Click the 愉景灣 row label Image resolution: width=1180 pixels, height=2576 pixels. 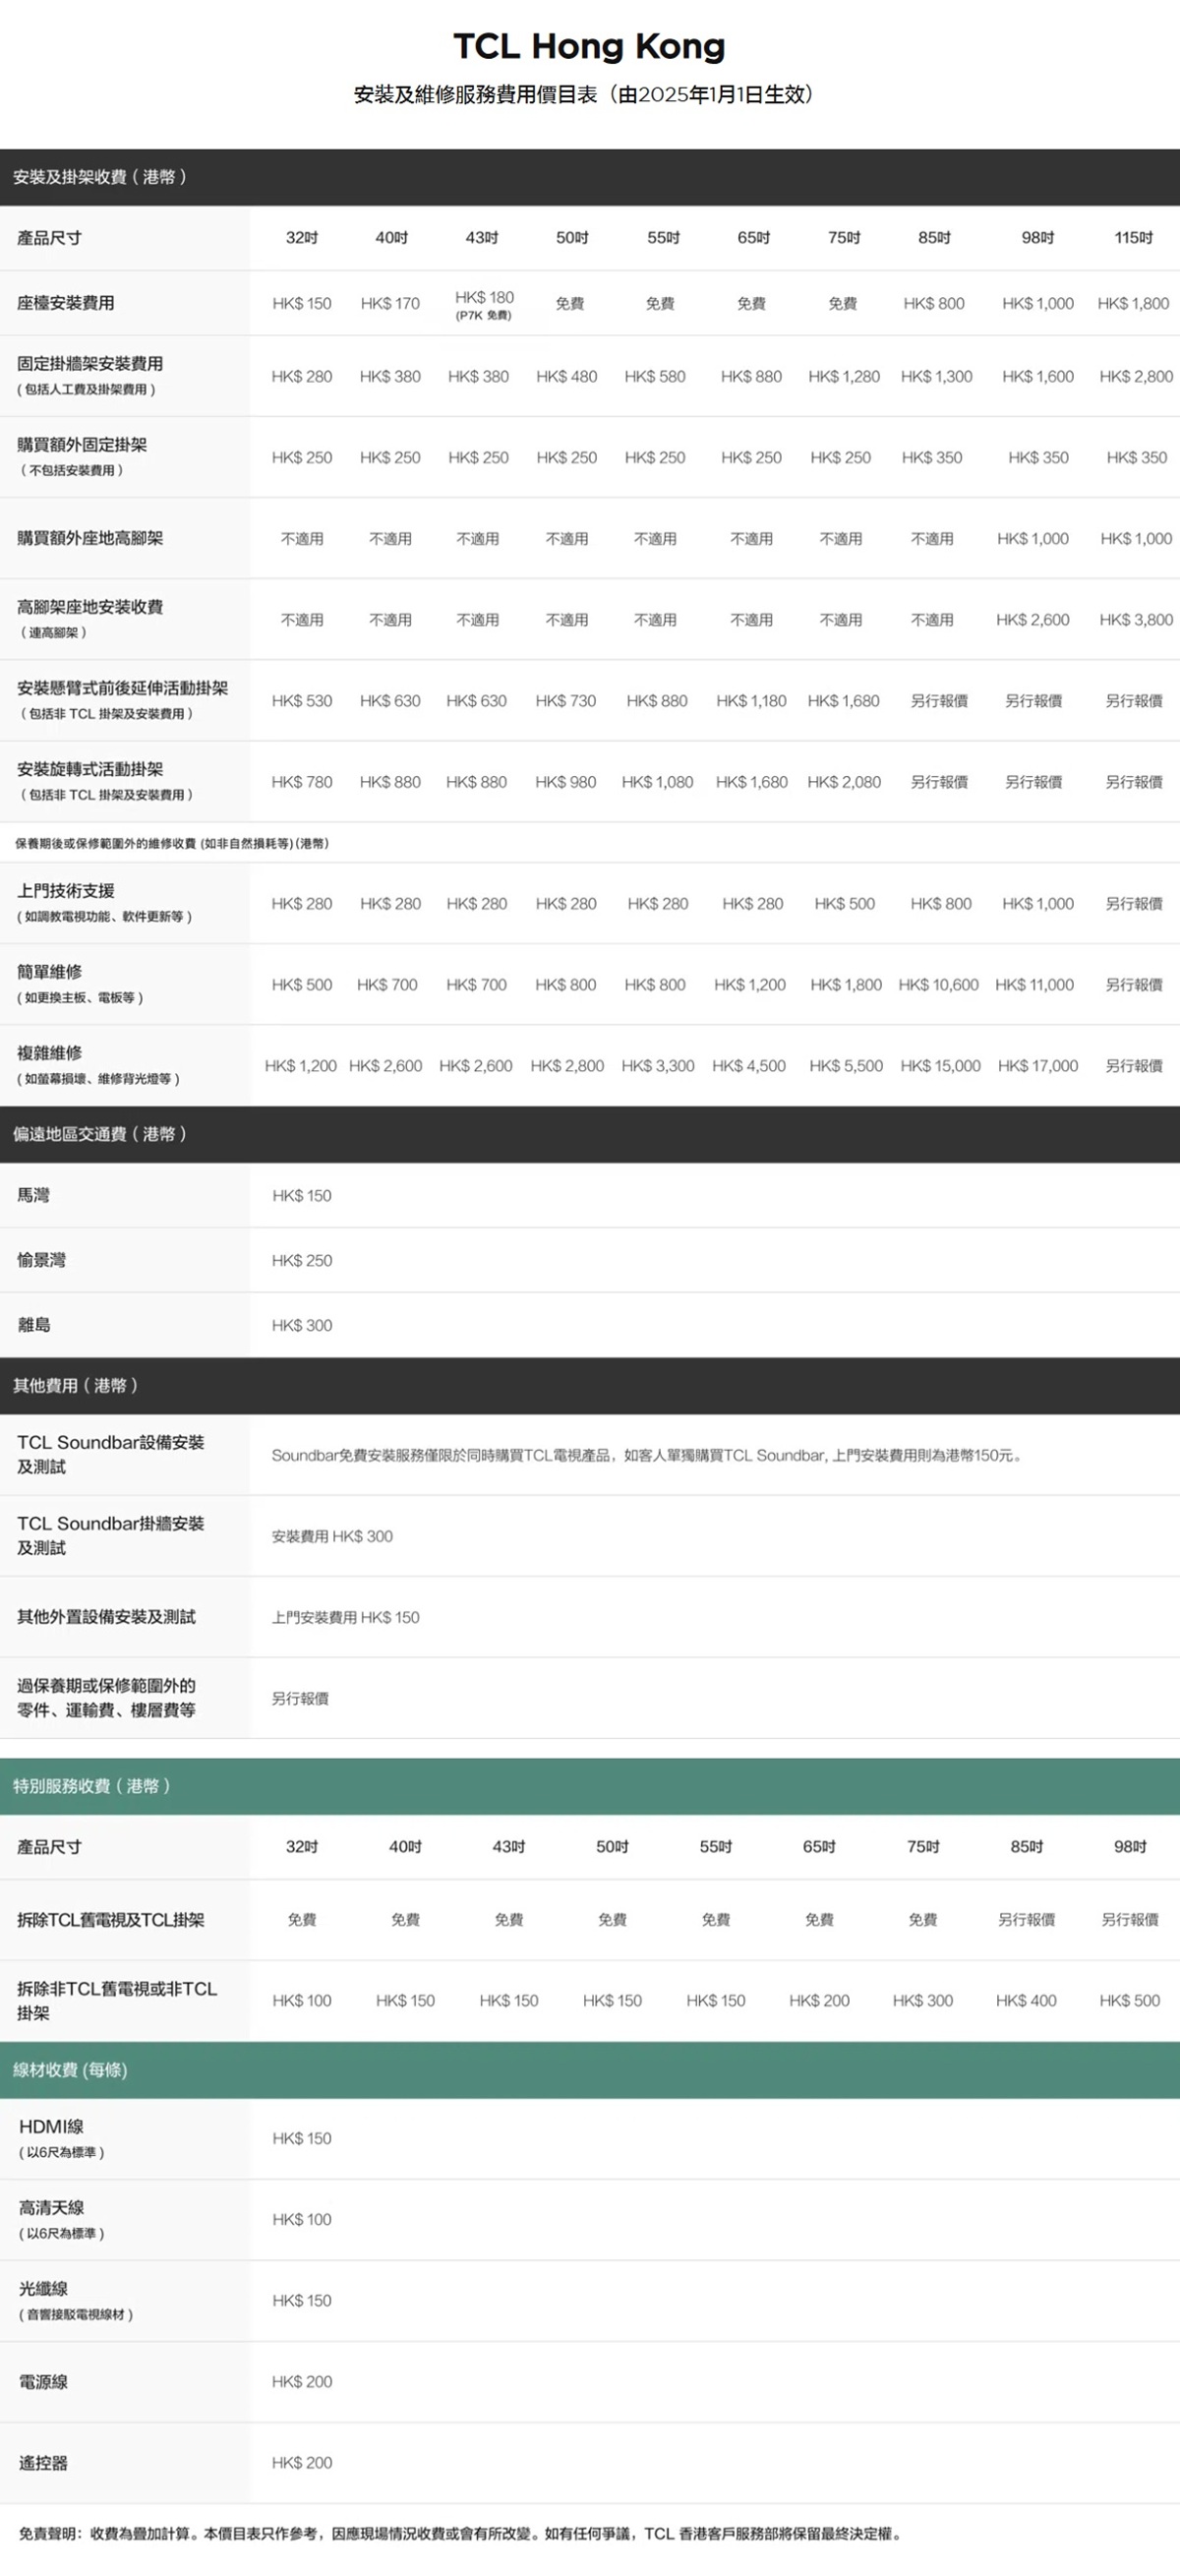42,1260
